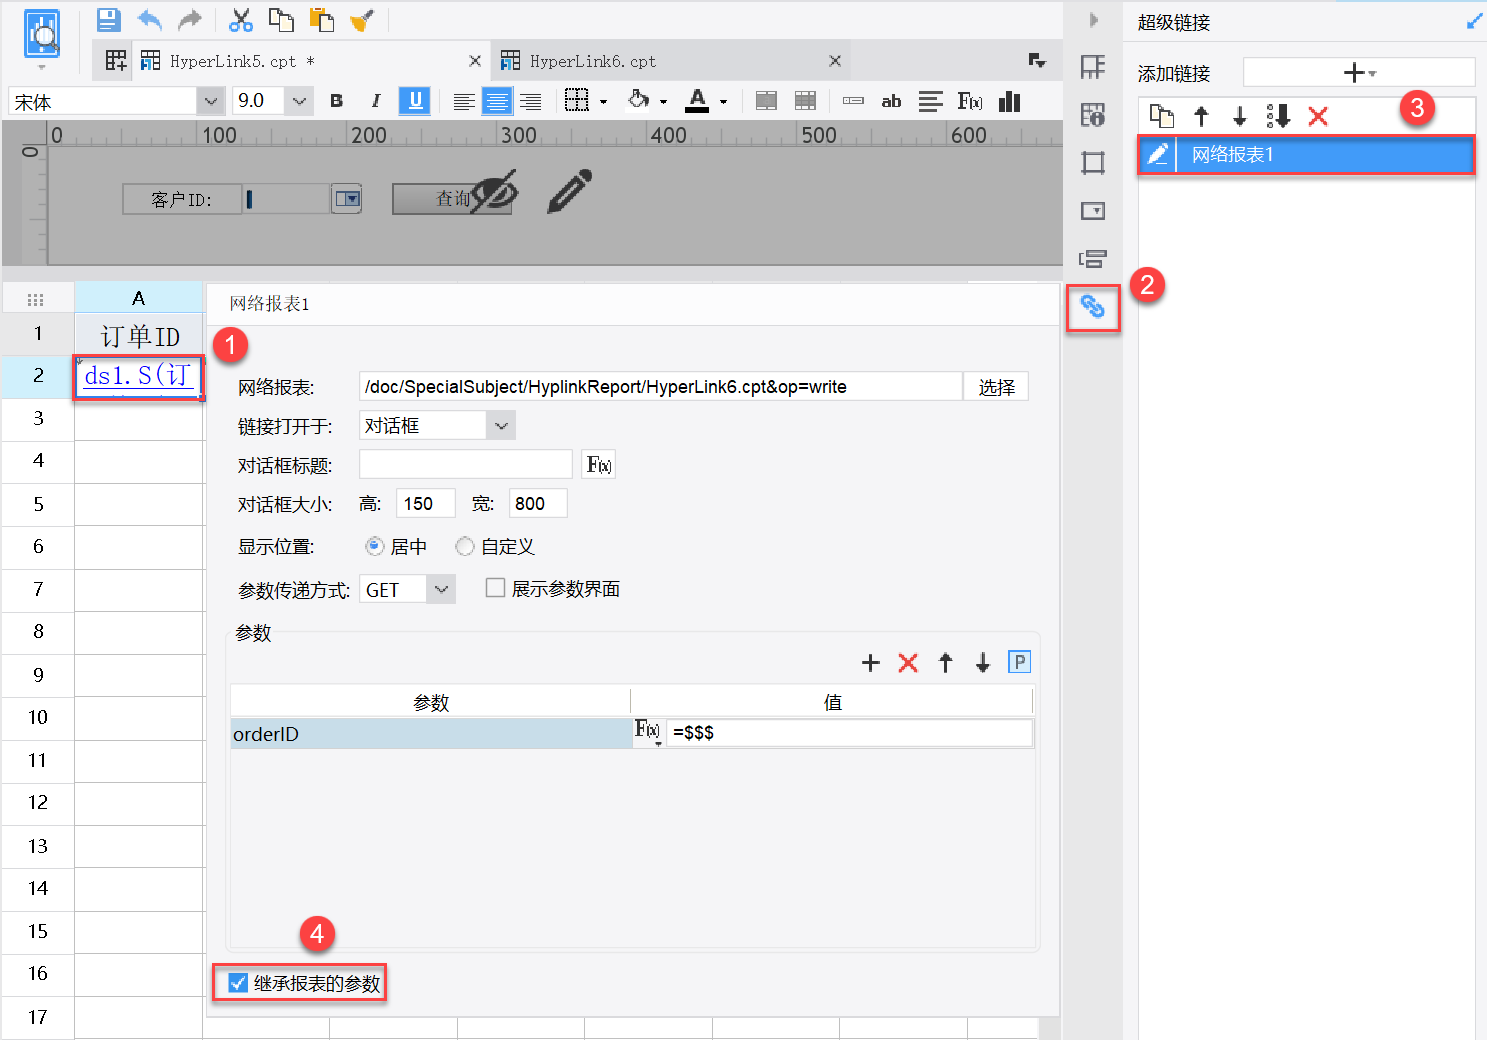Click the dialog width field 800
1487x1040 pixels.
[x=538, y=504]
